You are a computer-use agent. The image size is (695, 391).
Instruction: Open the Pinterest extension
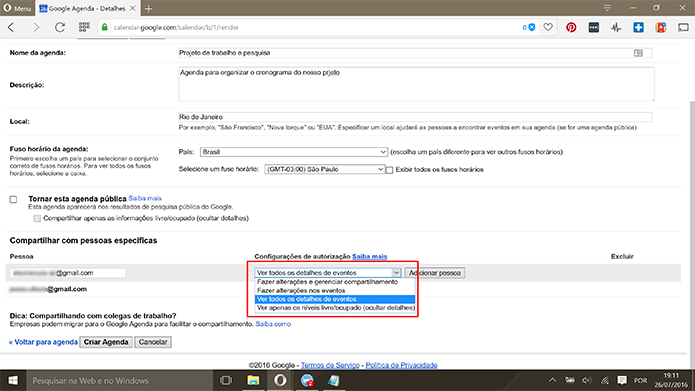571,27
